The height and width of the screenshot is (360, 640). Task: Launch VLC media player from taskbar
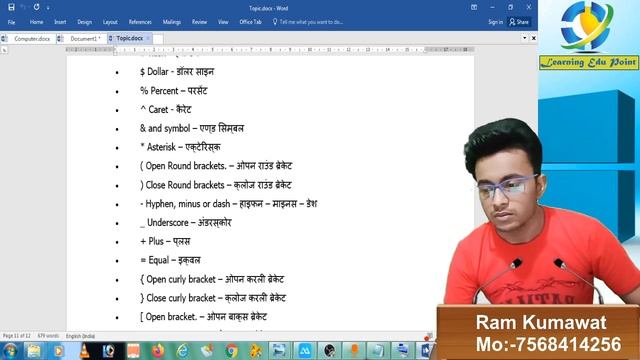[84, 351]
